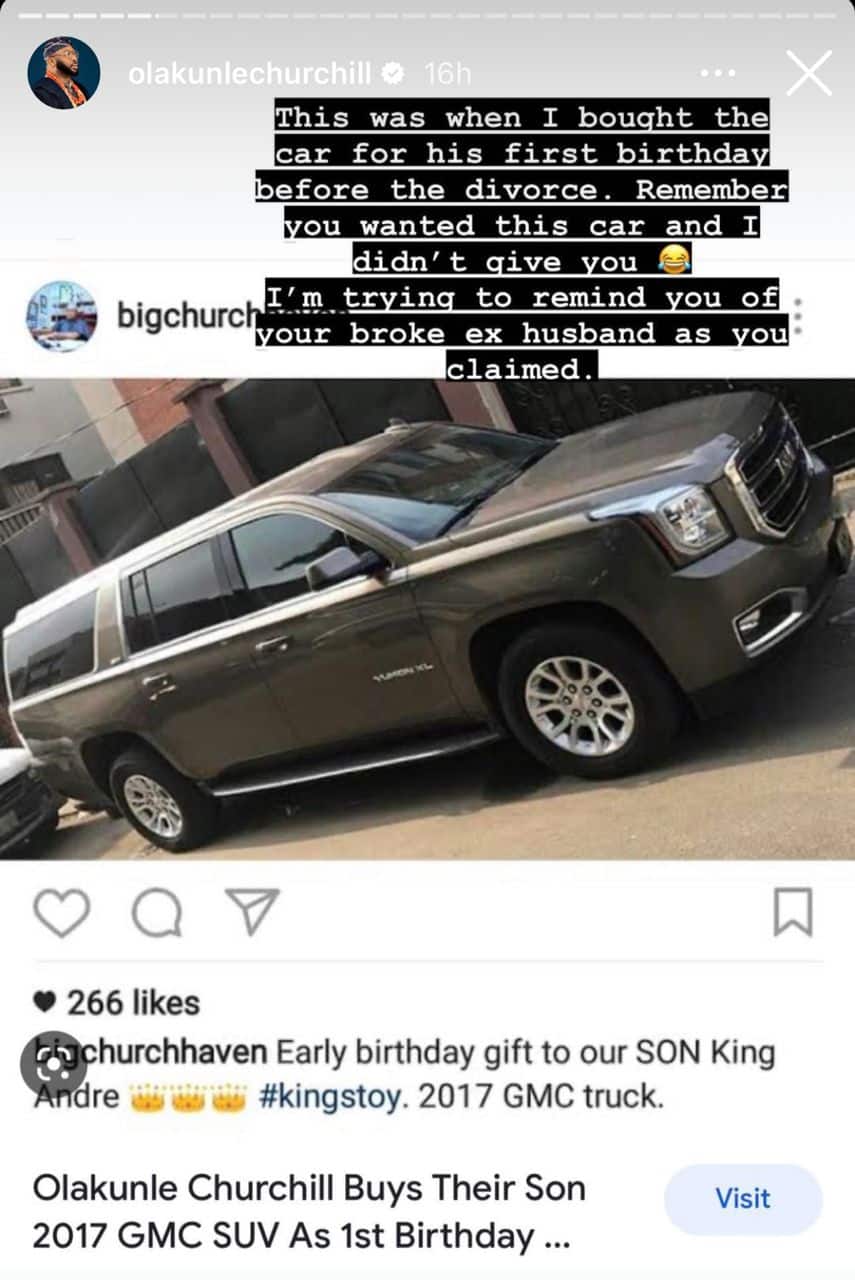Tap the paper plane share icon

[252, 911]
